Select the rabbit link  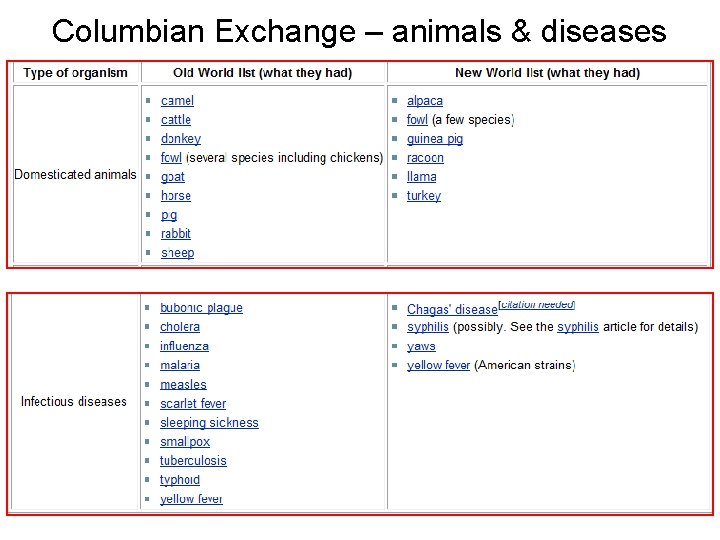coord(176,234)
